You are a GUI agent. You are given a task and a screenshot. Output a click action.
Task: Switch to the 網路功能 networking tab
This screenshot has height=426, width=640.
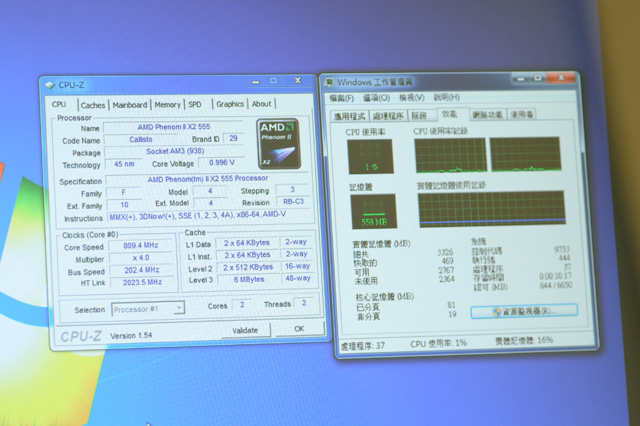[x=487, y=115]
